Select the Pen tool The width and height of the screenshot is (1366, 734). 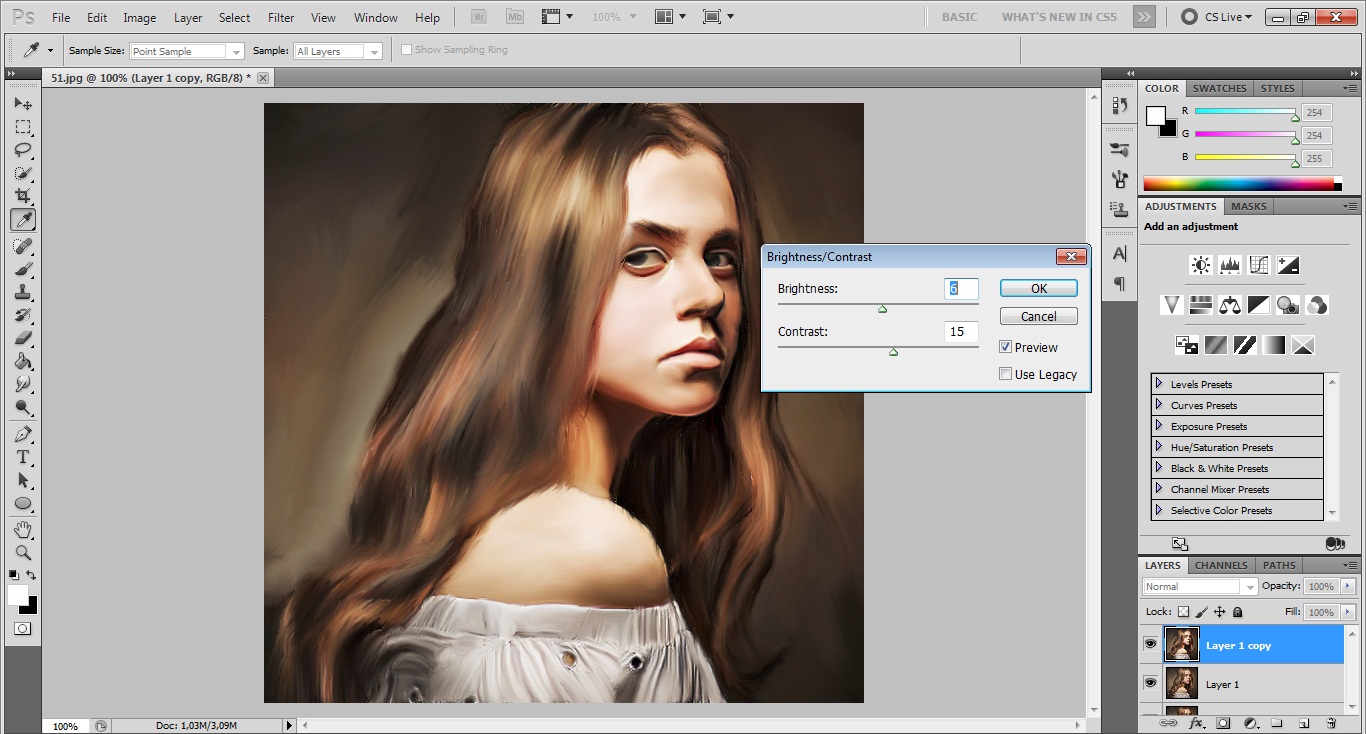pos(22,434)
